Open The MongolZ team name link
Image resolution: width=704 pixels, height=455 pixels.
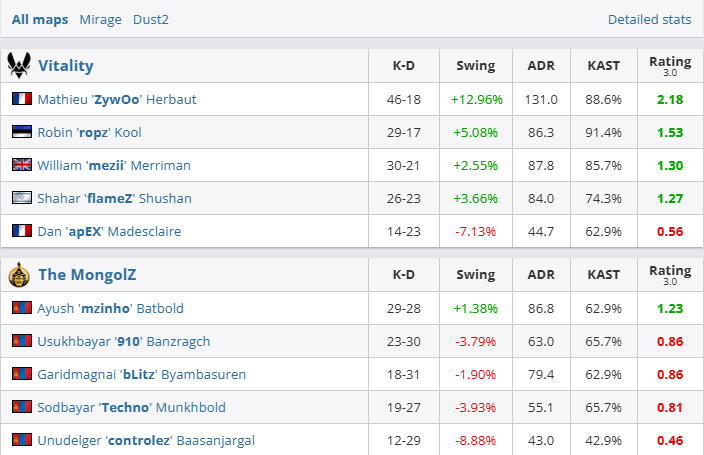[x=87, y=275]
